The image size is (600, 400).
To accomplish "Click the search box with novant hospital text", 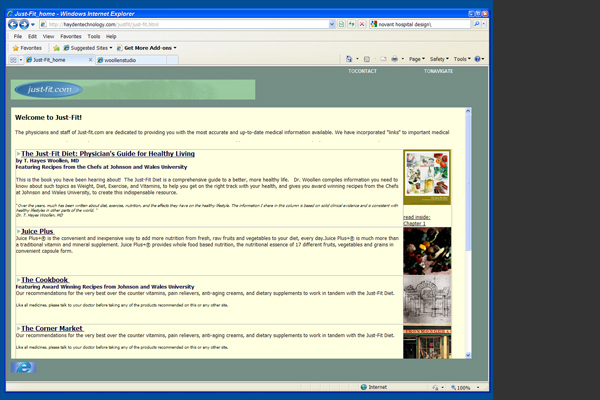I will (x=418, y=22).
